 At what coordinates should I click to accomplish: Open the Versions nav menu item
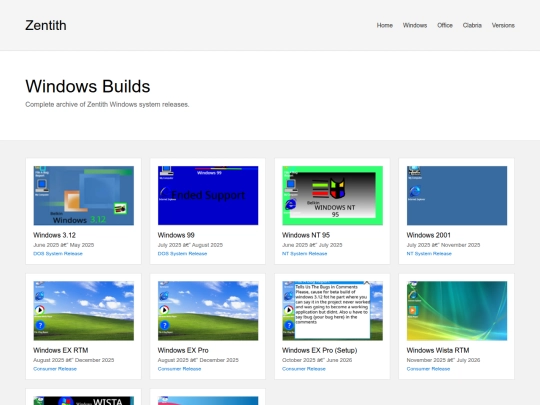[503, 25]
